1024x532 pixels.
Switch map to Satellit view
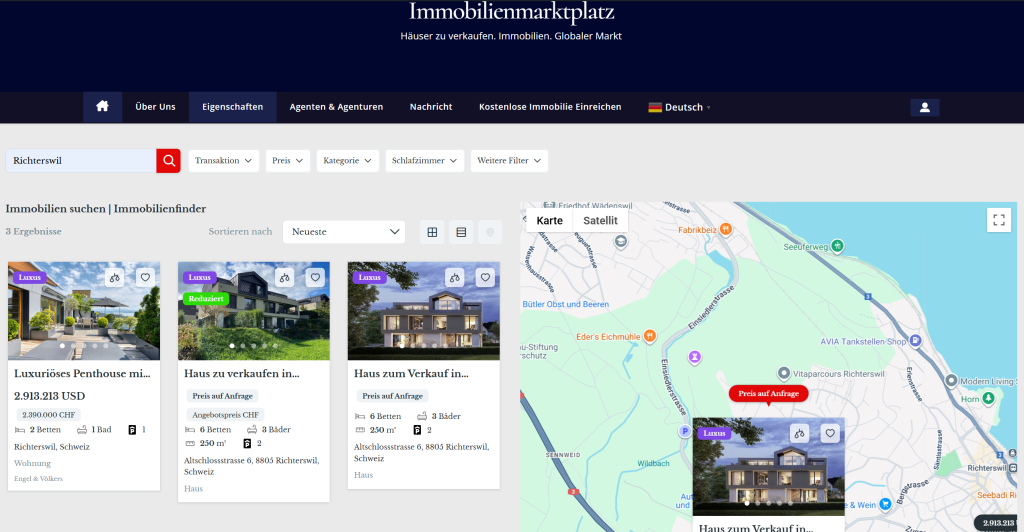600,220
